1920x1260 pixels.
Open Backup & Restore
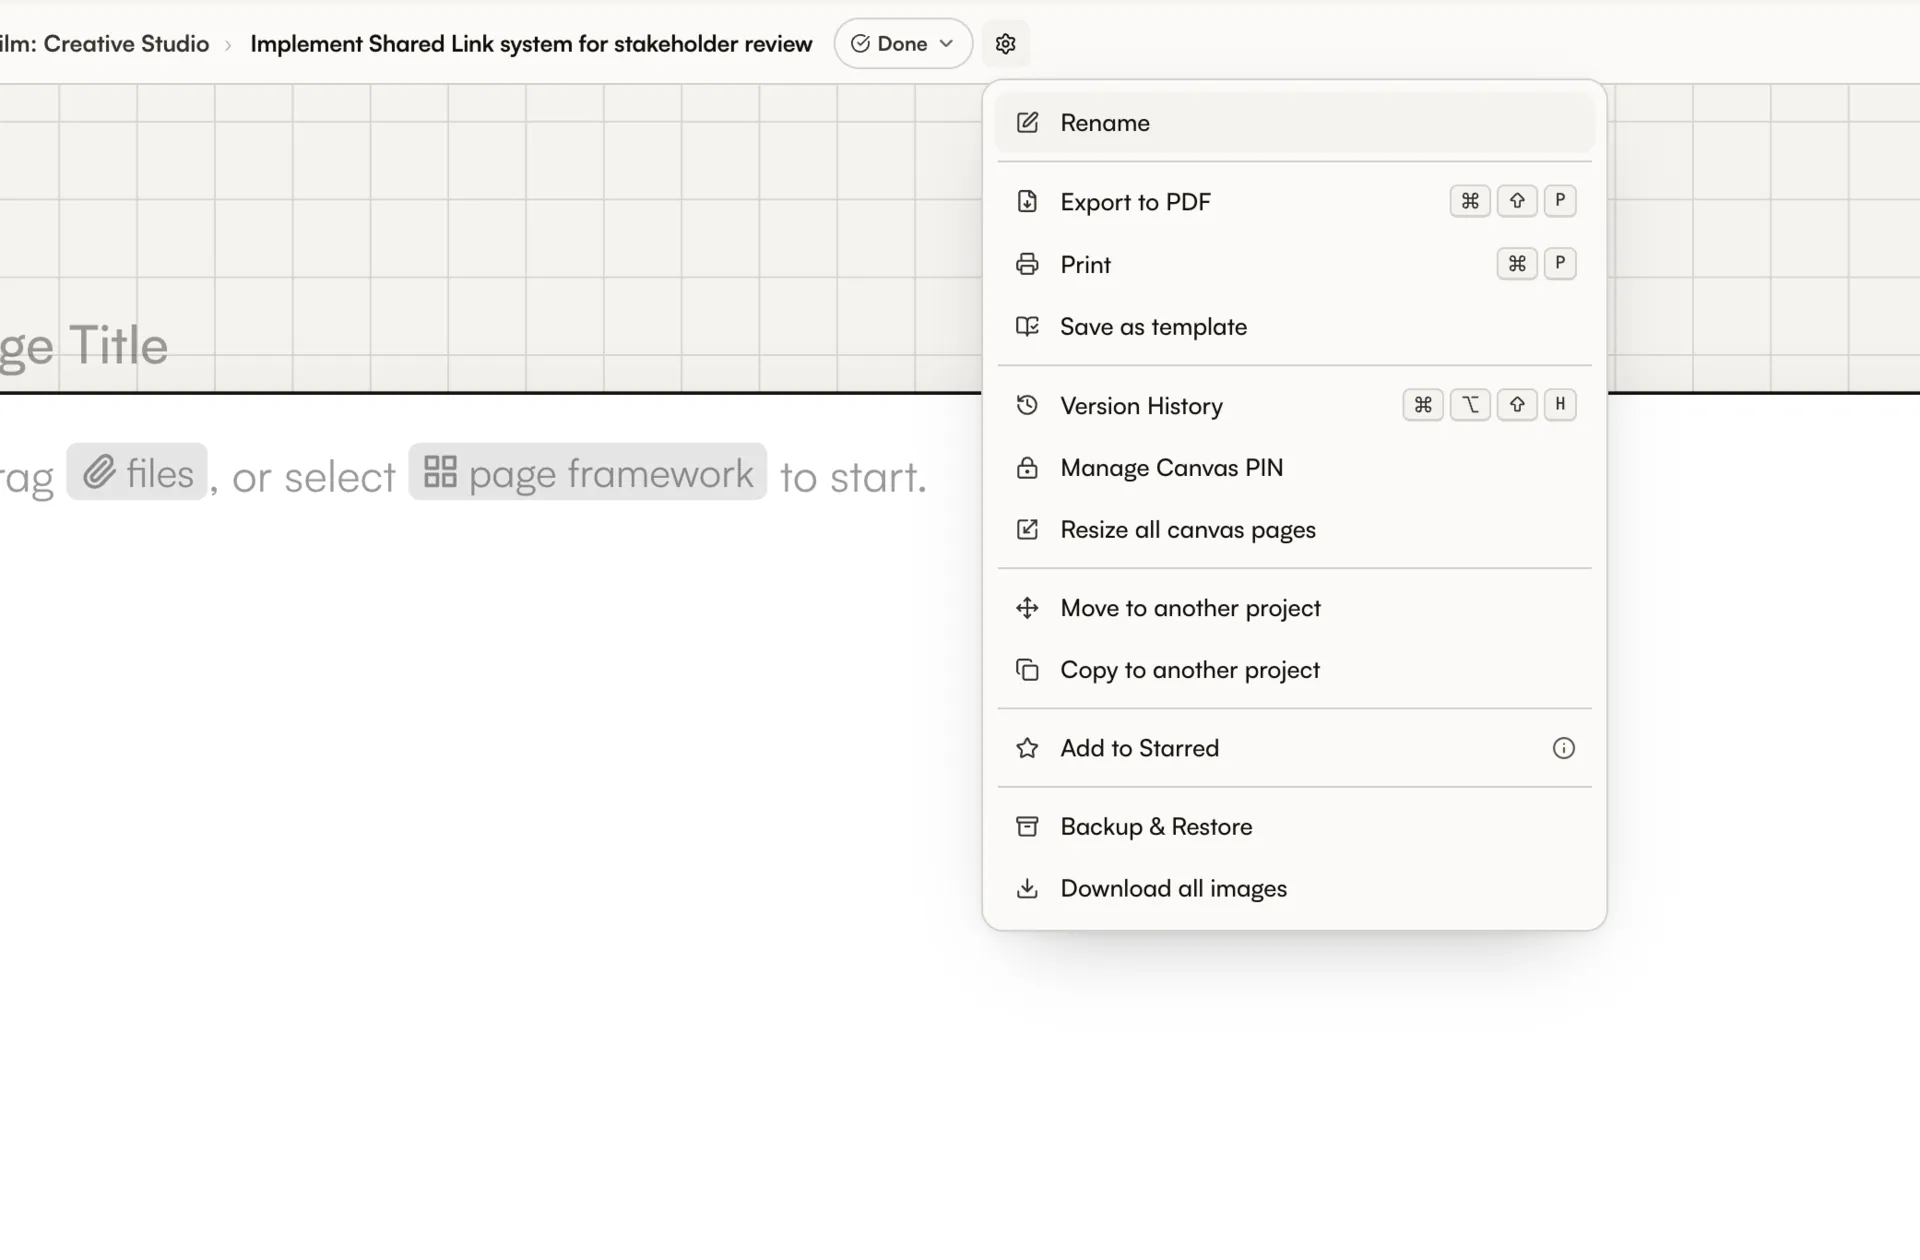1294,827
